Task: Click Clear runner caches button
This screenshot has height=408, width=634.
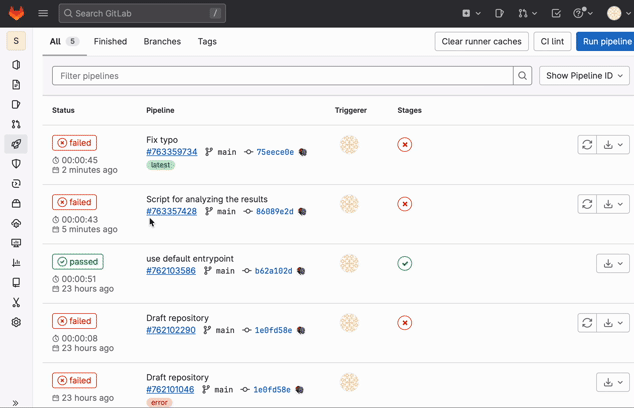Action: coord(482,41)
